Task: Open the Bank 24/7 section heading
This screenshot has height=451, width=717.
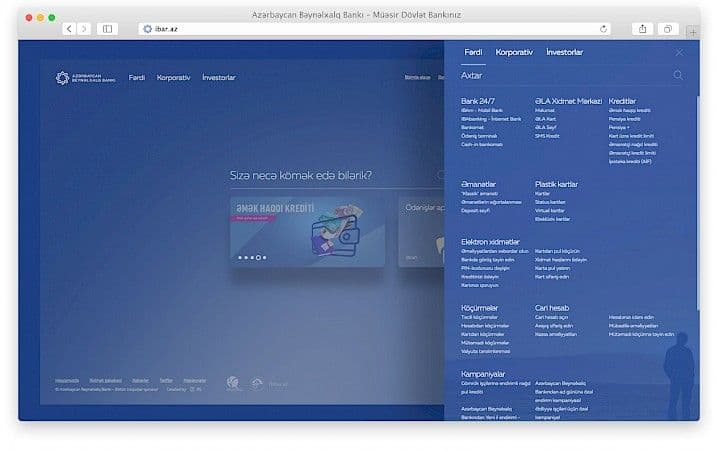Action: (x=478, y=101)
